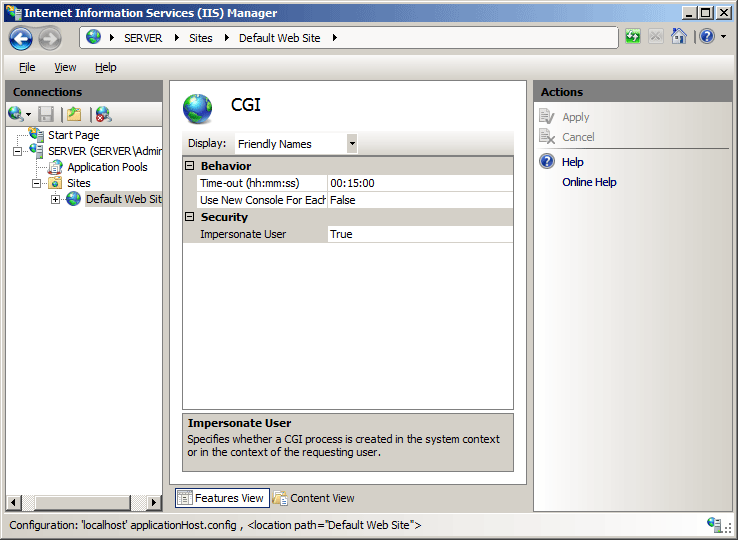The height and width of the screenshot is (540, 738).
Task: Click the Refresh Page icon in address bar
Action: point(633,37)
